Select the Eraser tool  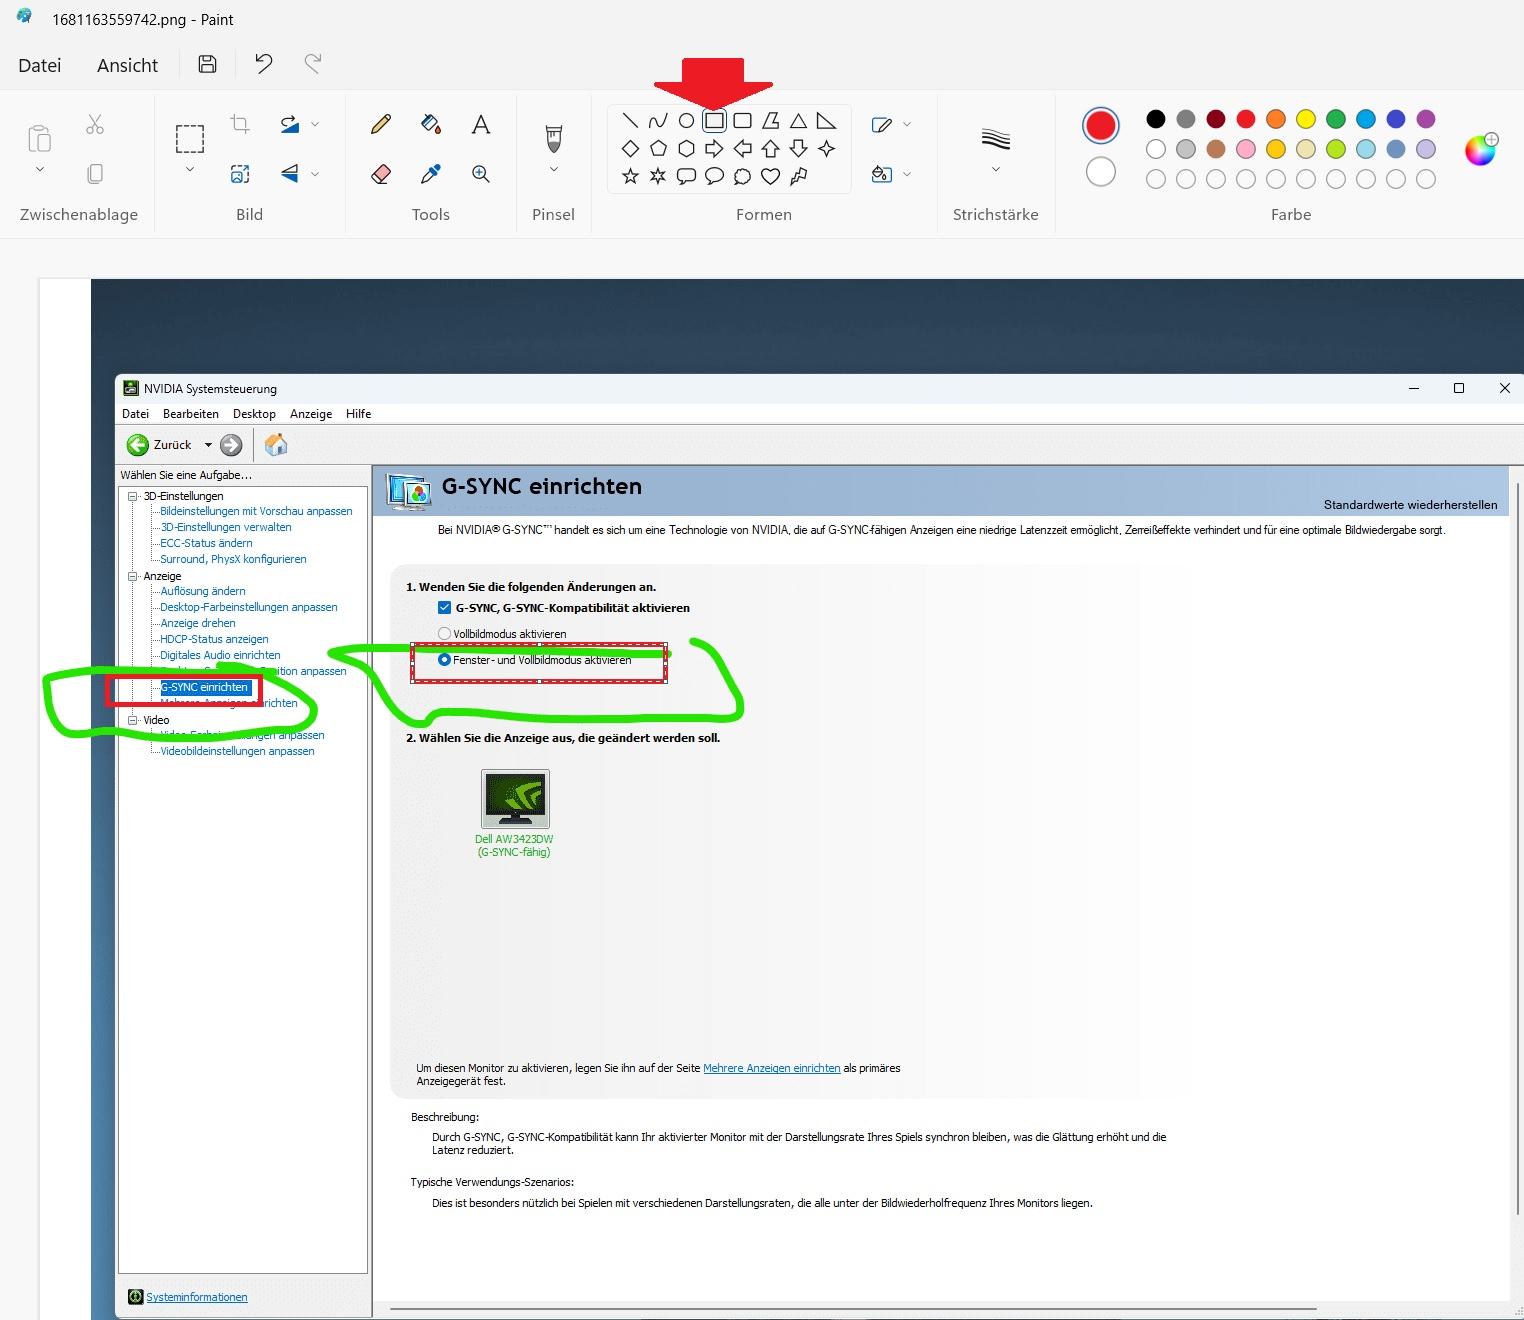(381, 174)
